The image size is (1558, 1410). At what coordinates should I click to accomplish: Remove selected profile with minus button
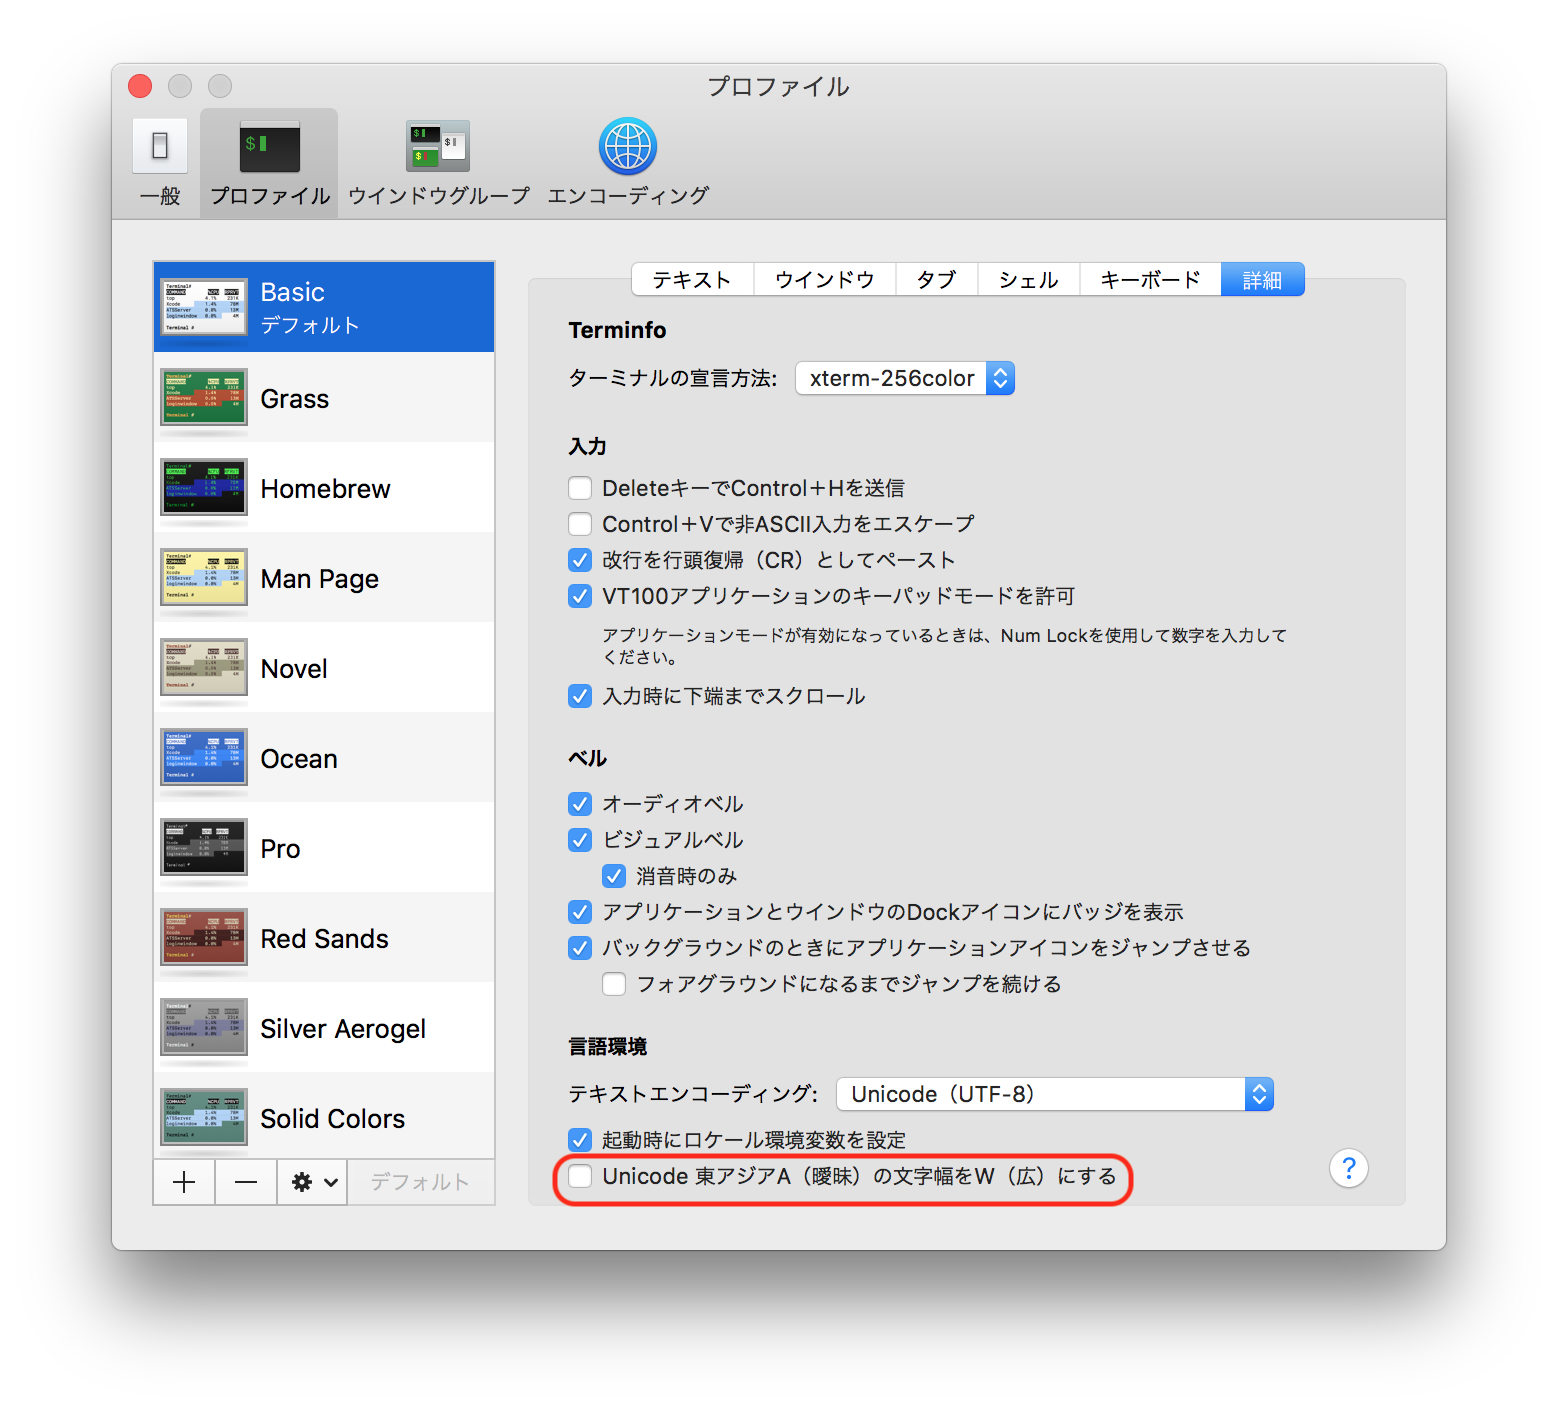click(245, 1182)
